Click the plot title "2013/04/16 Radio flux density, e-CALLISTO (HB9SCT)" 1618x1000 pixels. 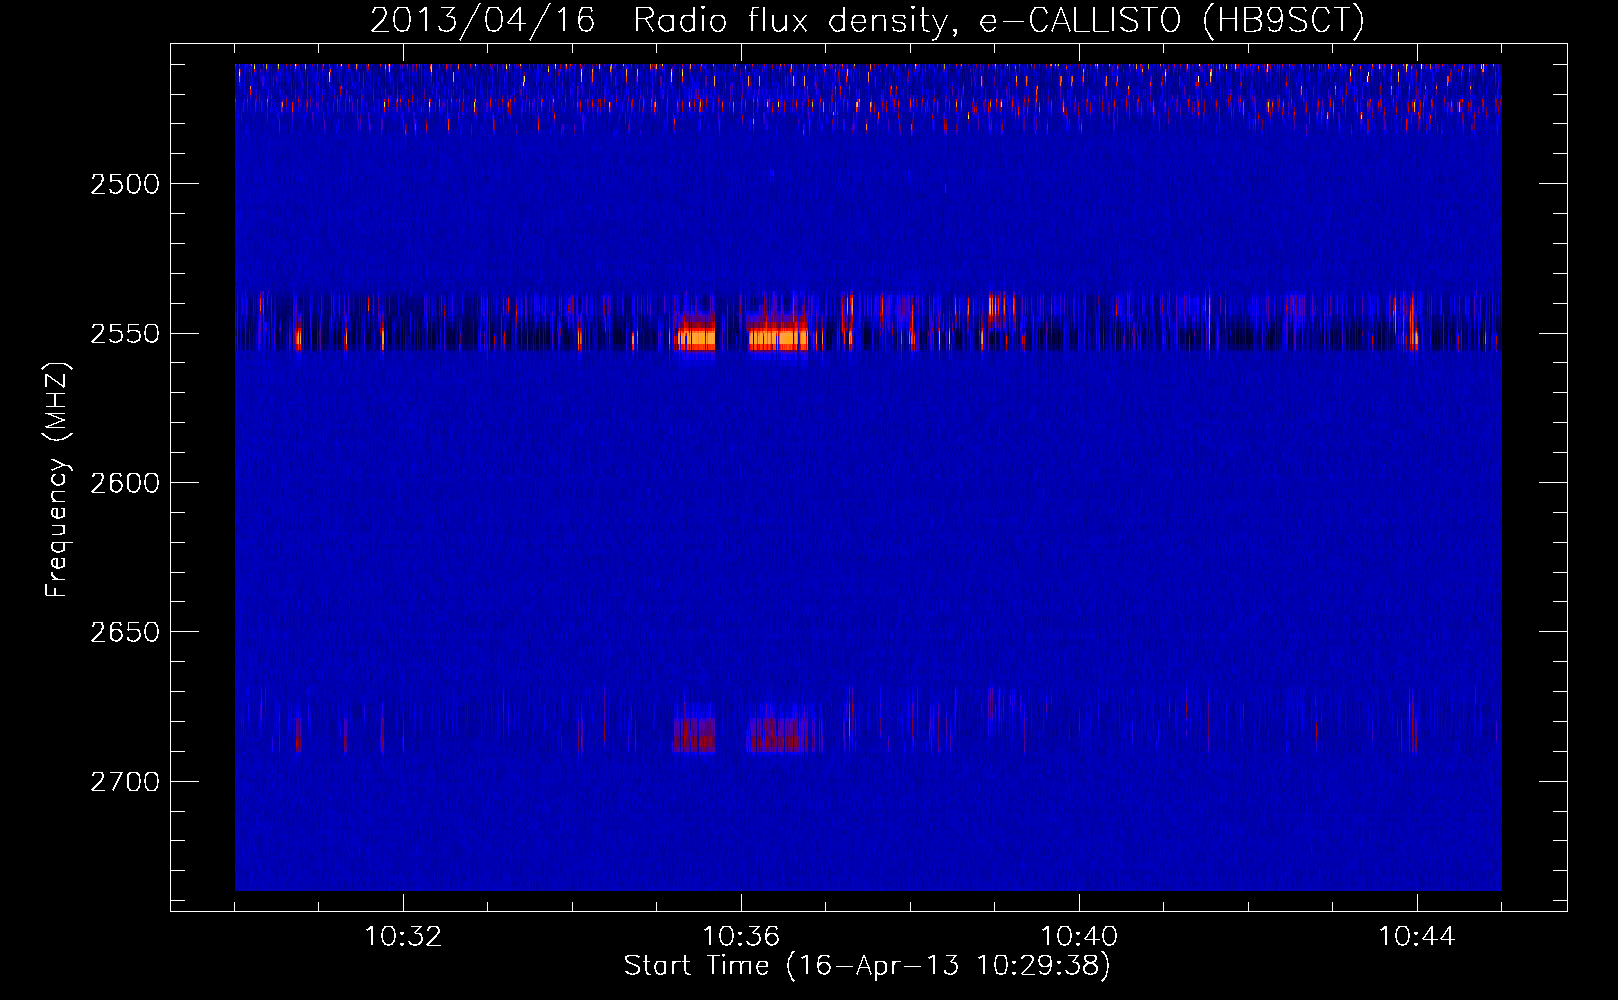(x=867, y=20)
